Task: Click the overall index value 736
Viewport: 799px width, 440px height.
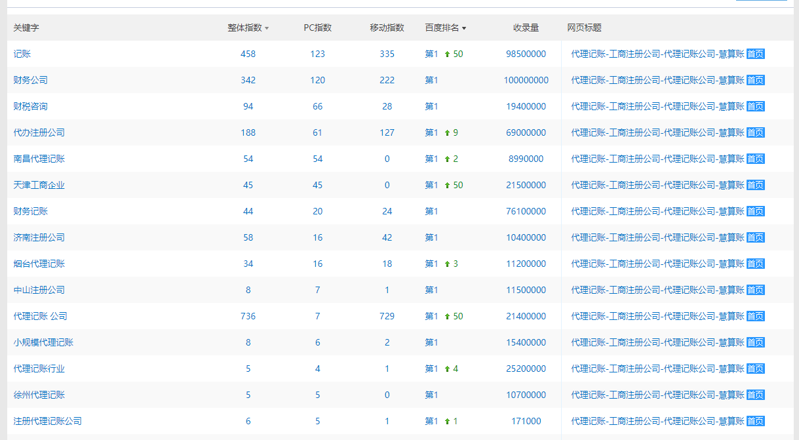Action: pos(248,316)
